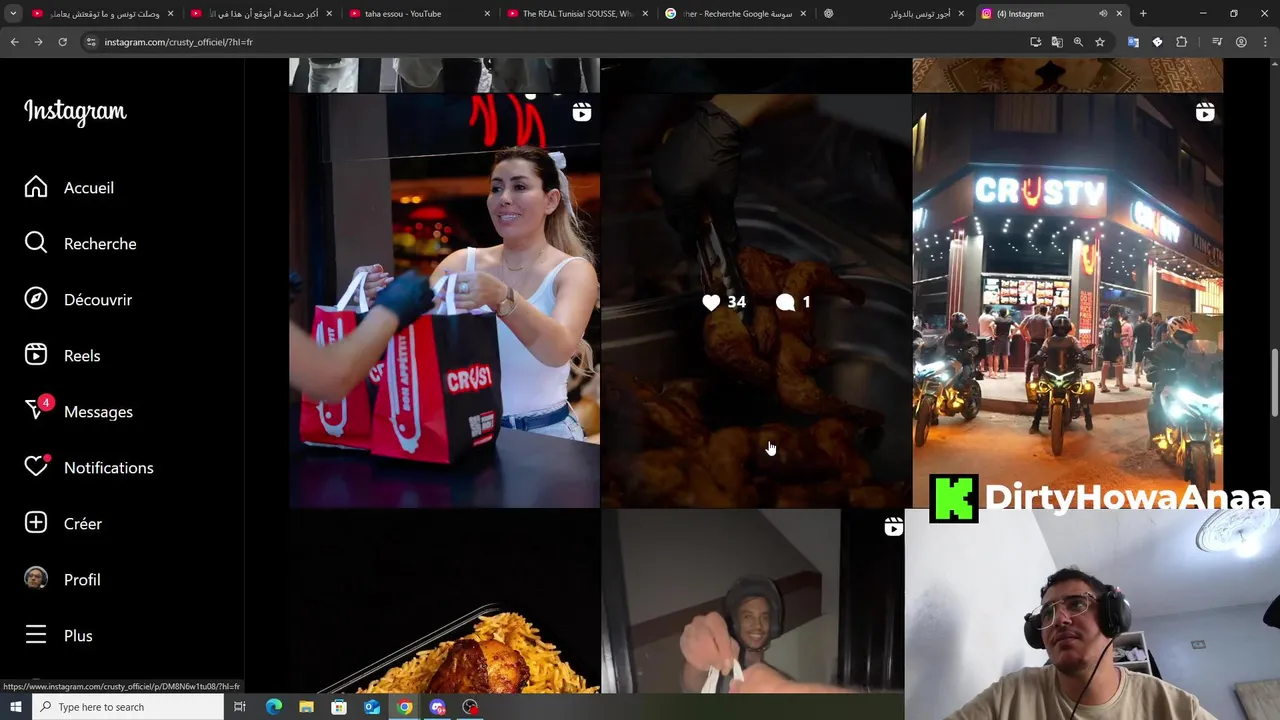Screen dimensions: 1280x720
Task: Switch to The REAL Tunisia! SOUSSE tab
Action: click(577, 14)
